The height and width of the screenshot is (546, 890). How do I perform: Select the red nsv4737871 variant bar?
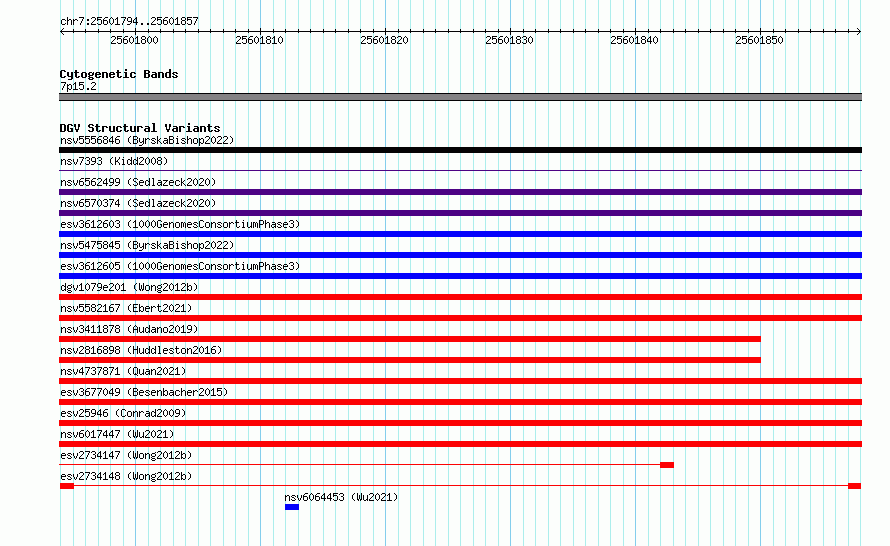click(460, 381)
